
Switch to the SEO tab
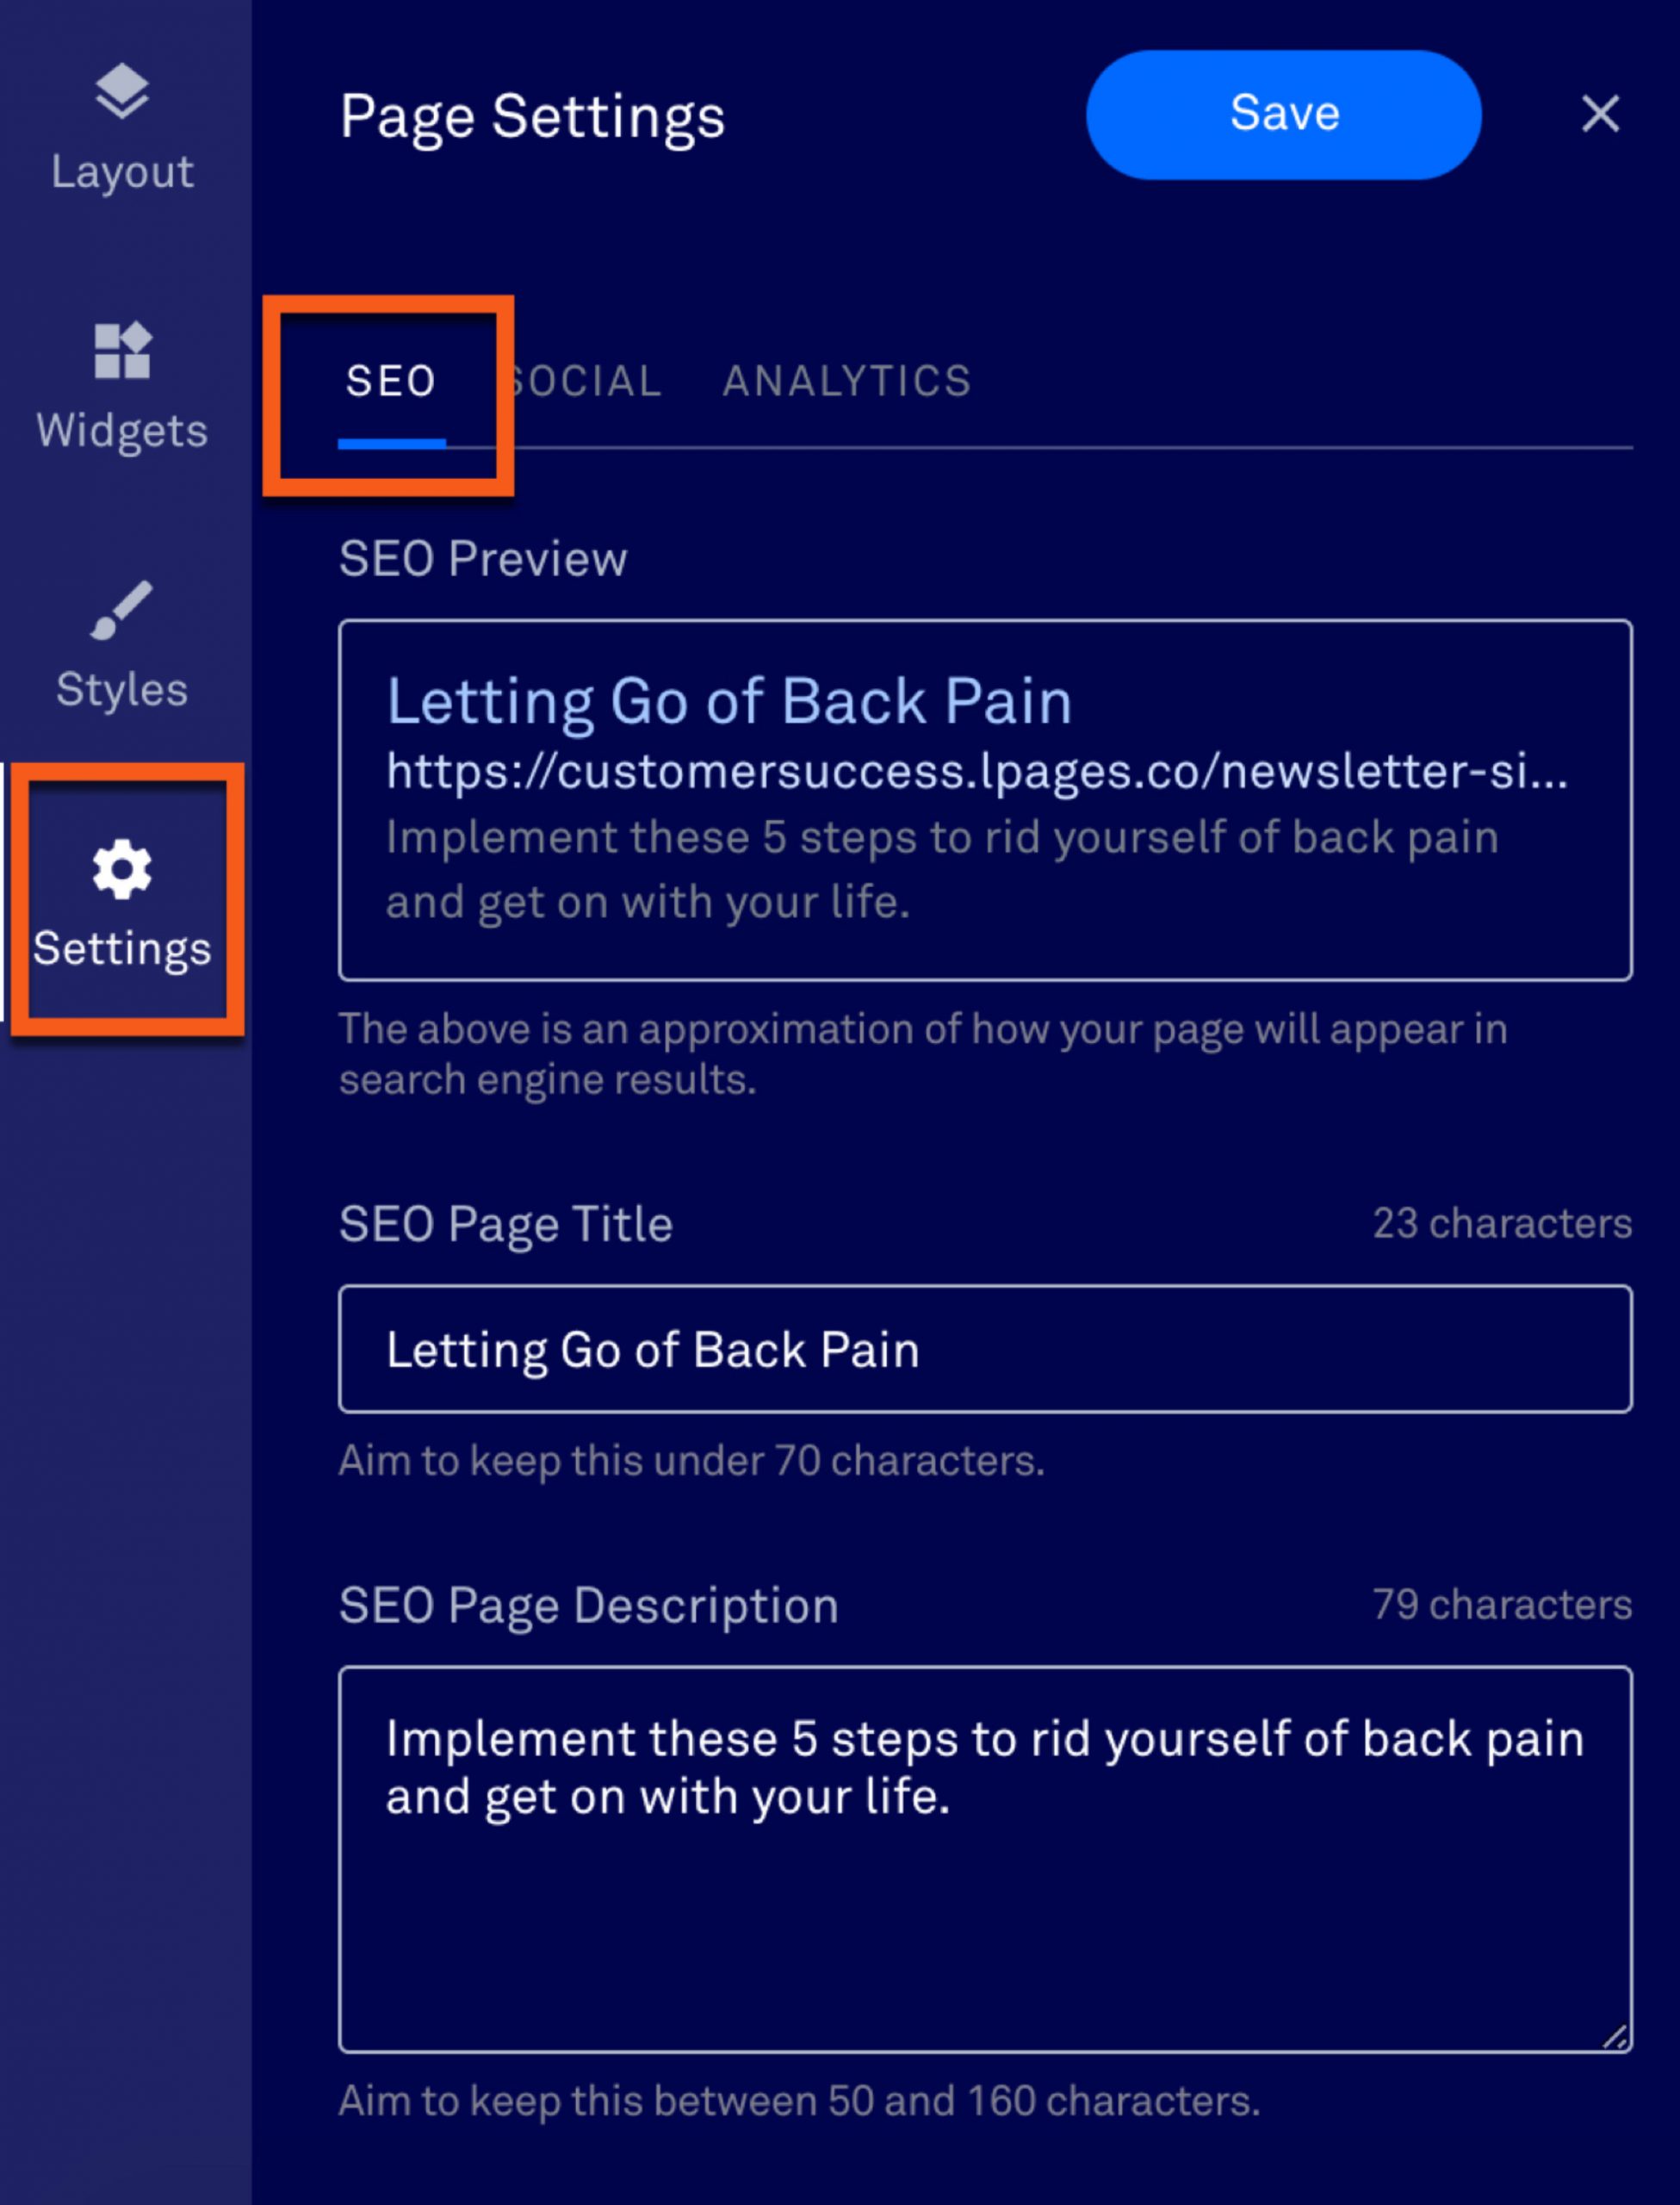pyautogui.click(x=391, y=381)
